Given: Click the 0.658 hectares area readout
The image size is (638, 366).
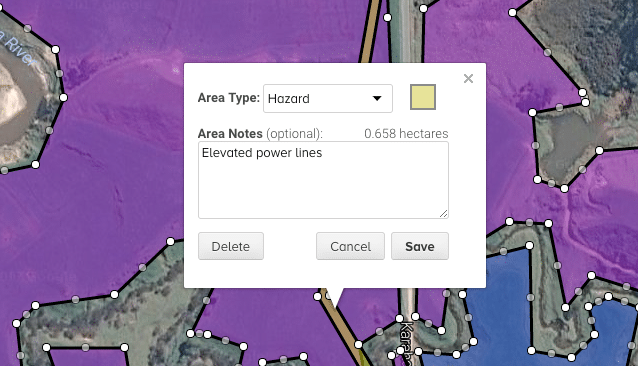Looking at the screenshot, I should (406, 133).
